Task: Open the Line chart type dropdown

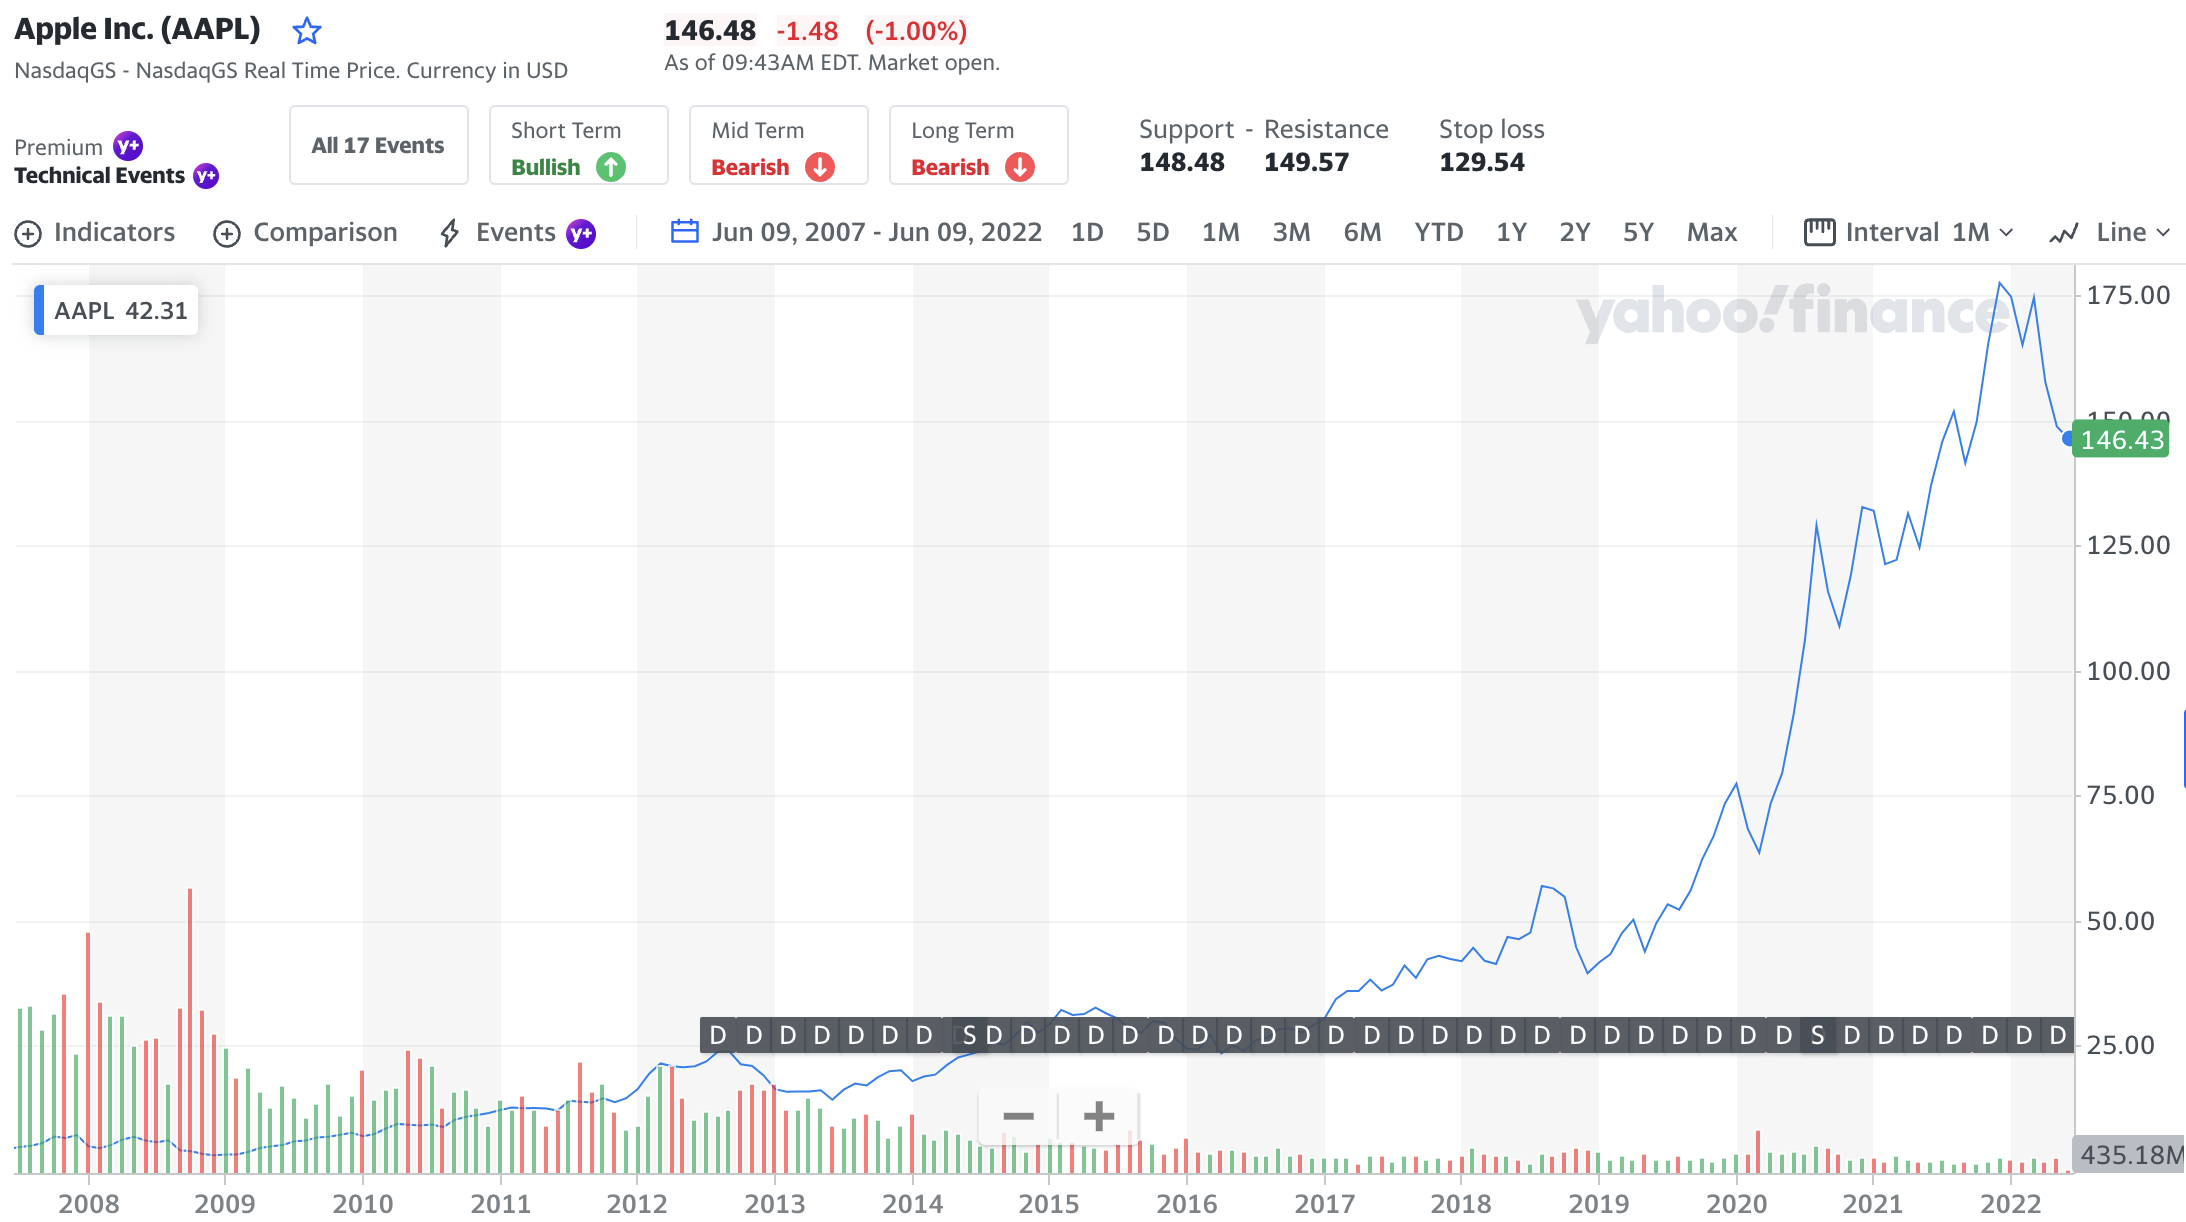Action: [x=2110, y=233]
